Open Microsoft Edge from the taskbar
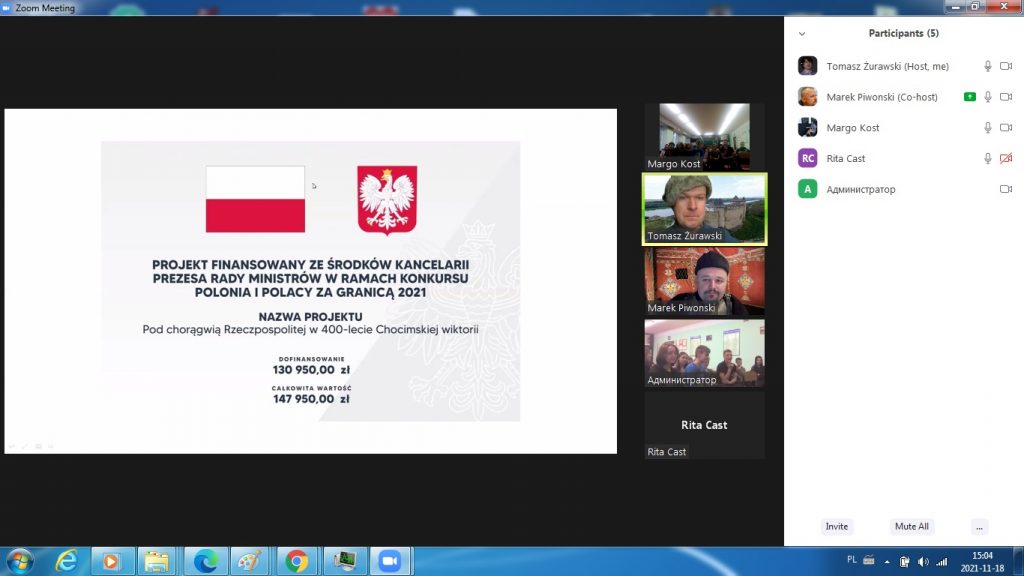 (205, 561)
